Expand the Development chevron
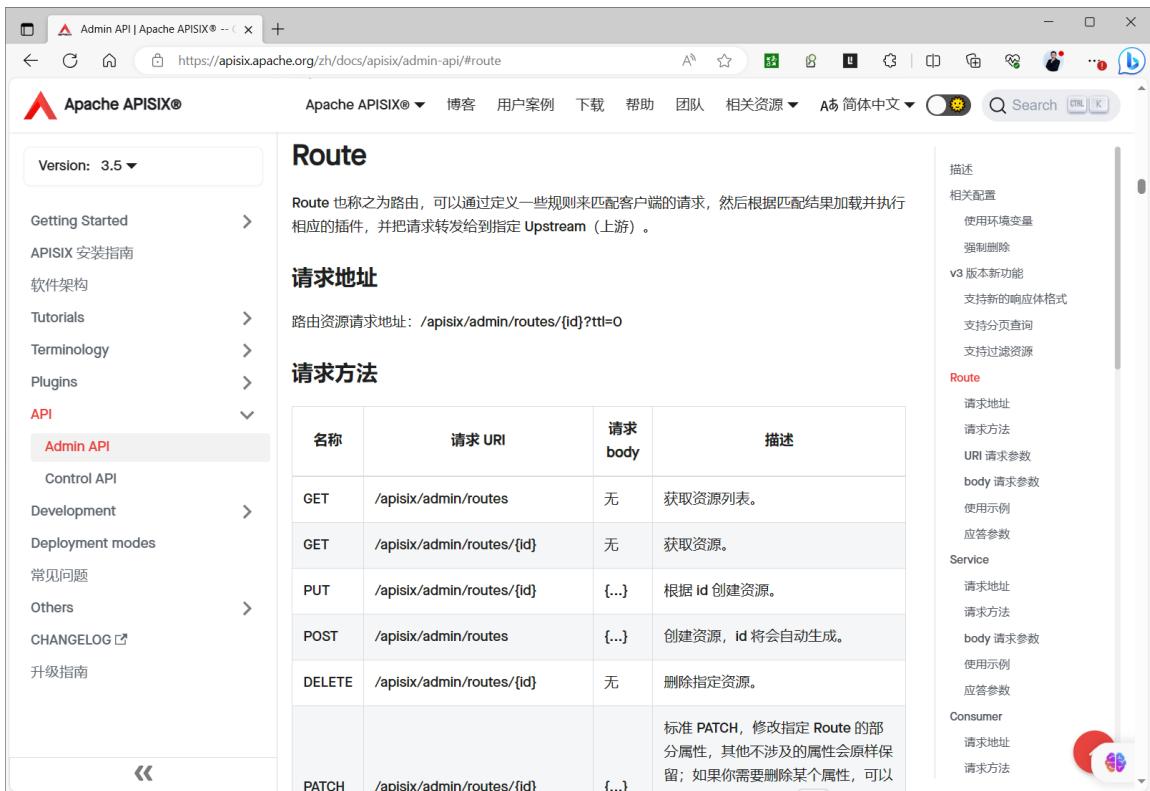 coord(247,512)
